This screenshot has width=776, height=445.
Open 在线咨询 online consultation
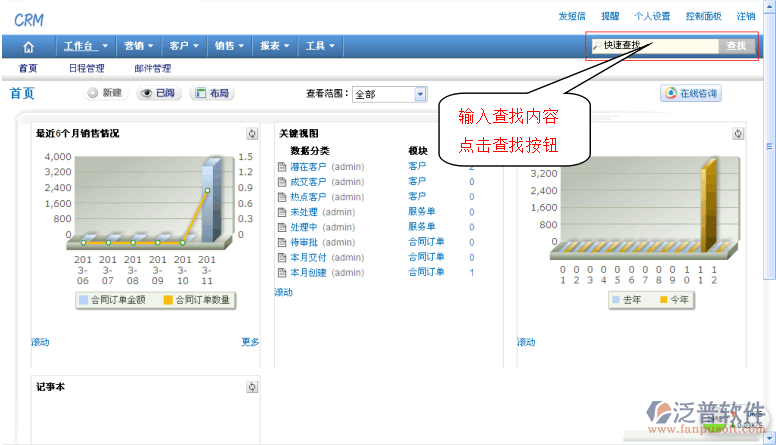(x=690, y=93)
